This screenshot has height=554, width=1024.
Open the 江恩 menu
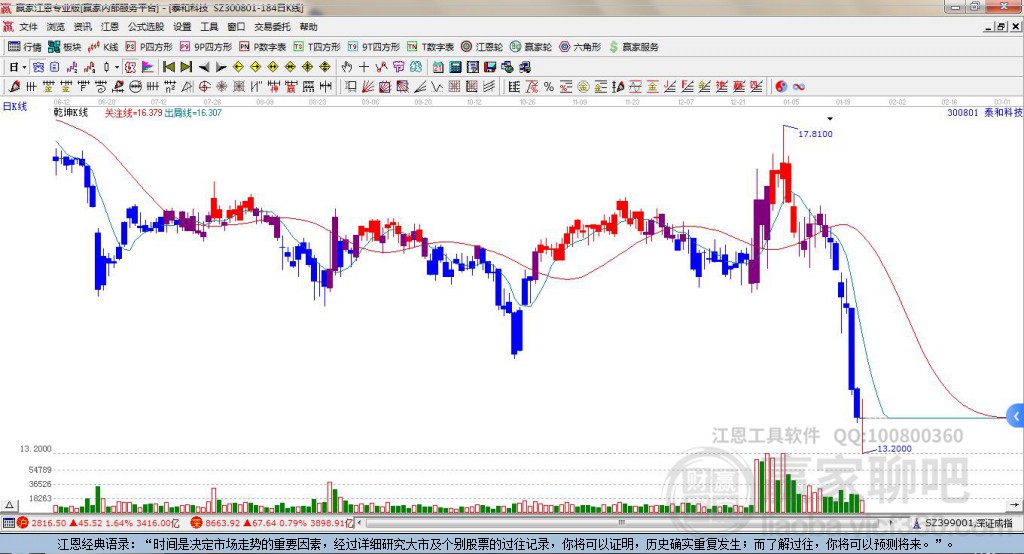[110, 27]
